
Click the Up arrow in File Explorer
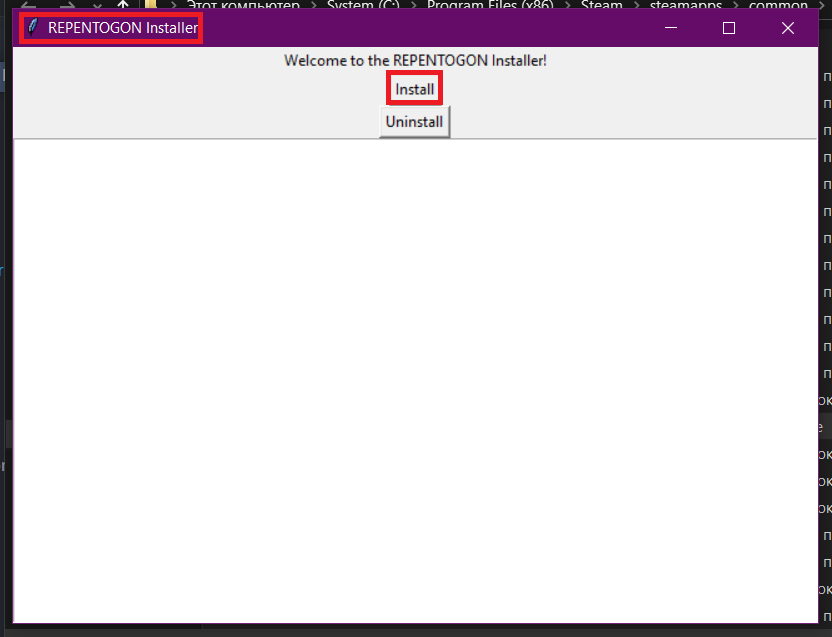123,5
